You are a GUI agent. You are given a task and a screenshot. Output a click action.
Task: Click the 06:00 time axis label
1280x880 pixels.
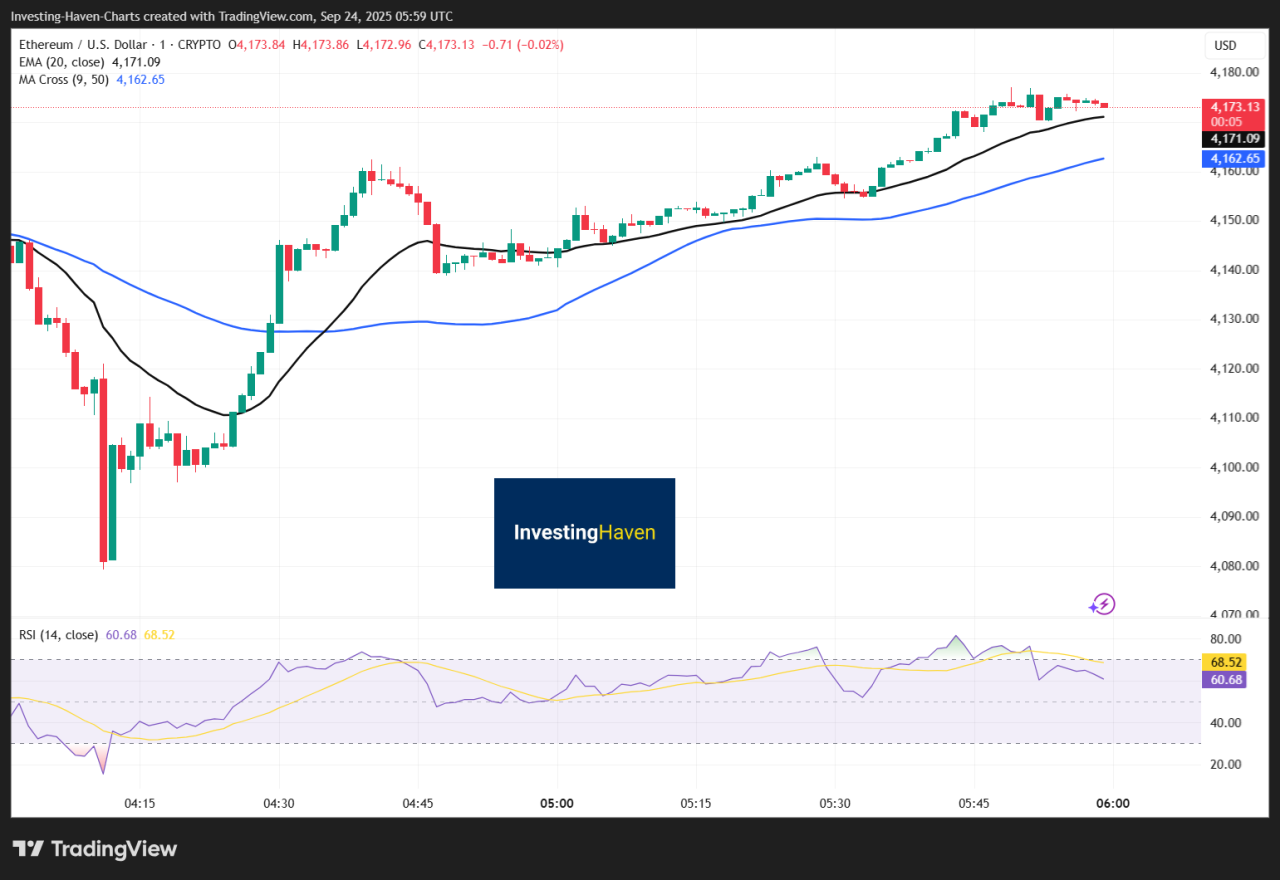[x=1113, y=803]
